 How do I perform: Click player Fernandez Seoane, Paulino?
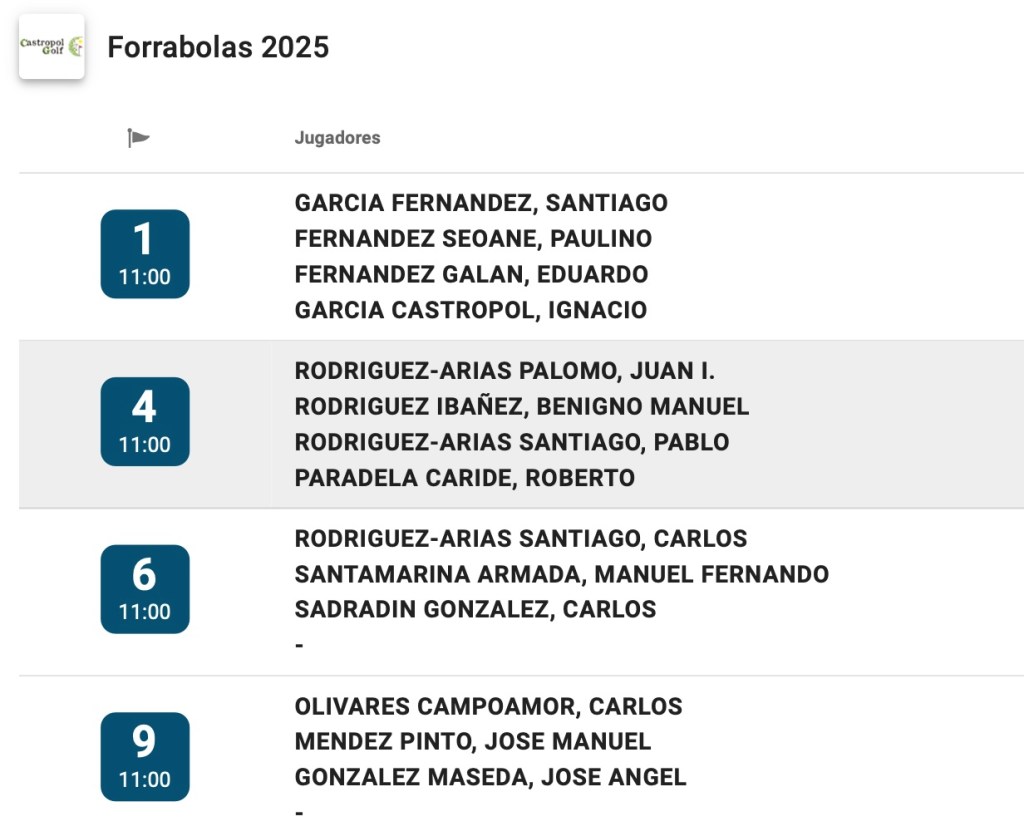pos(473,239)
